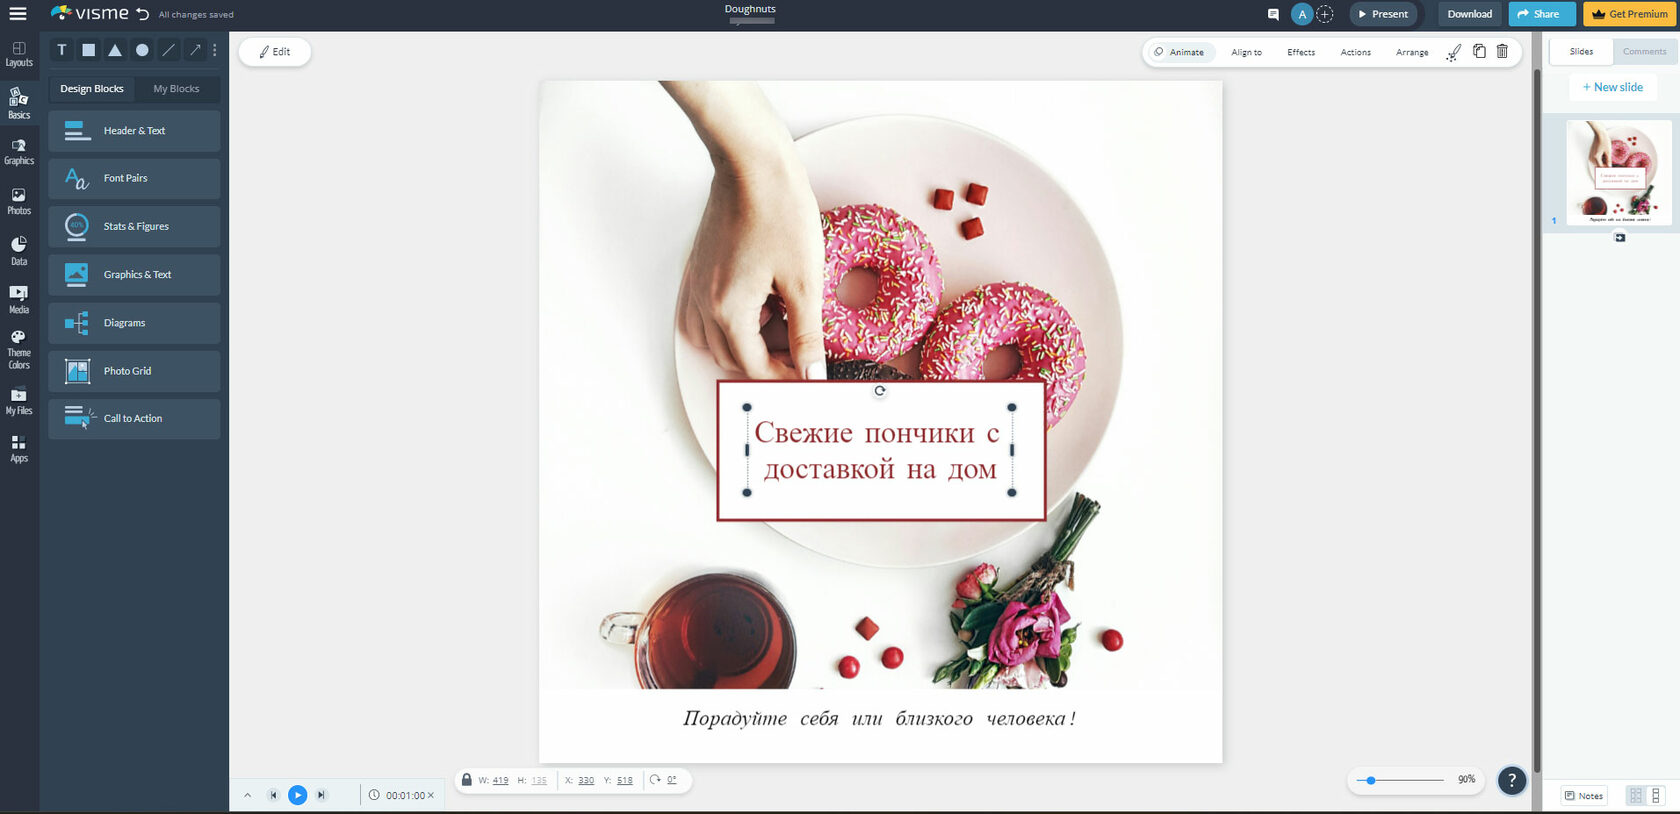1680x814 pixels.
Task: Open the Arrange dropdown menu
Action: coord(1412,52)
